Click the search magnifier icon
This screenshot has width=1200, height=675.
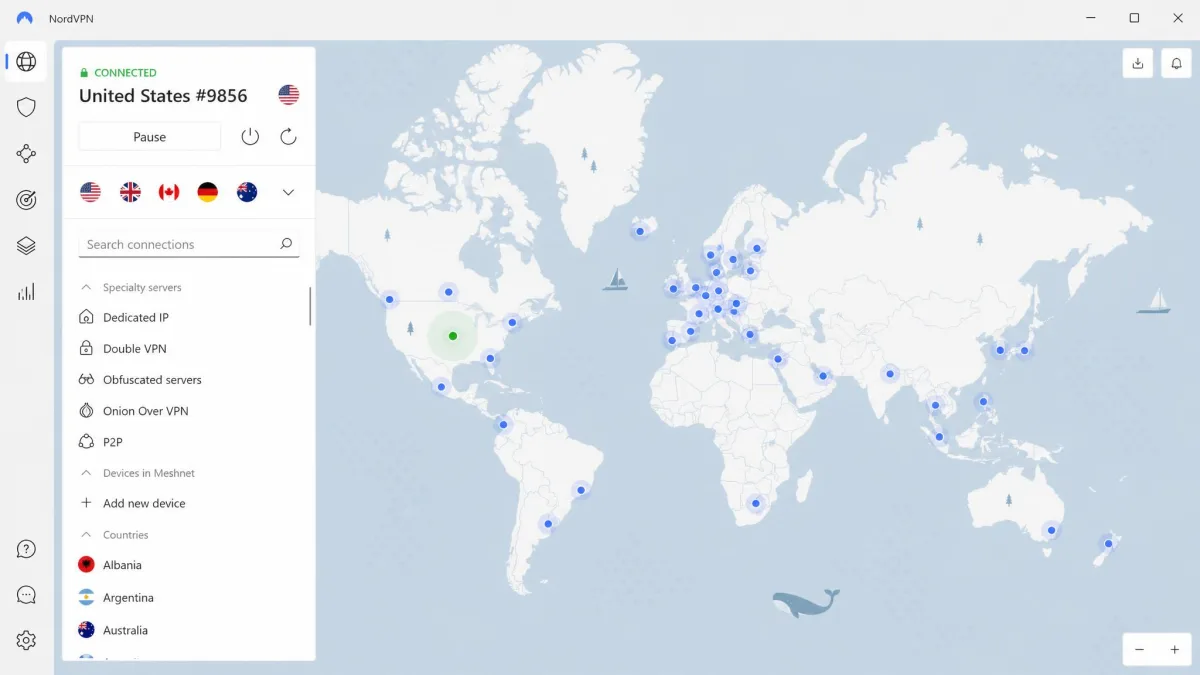point(286,244)
